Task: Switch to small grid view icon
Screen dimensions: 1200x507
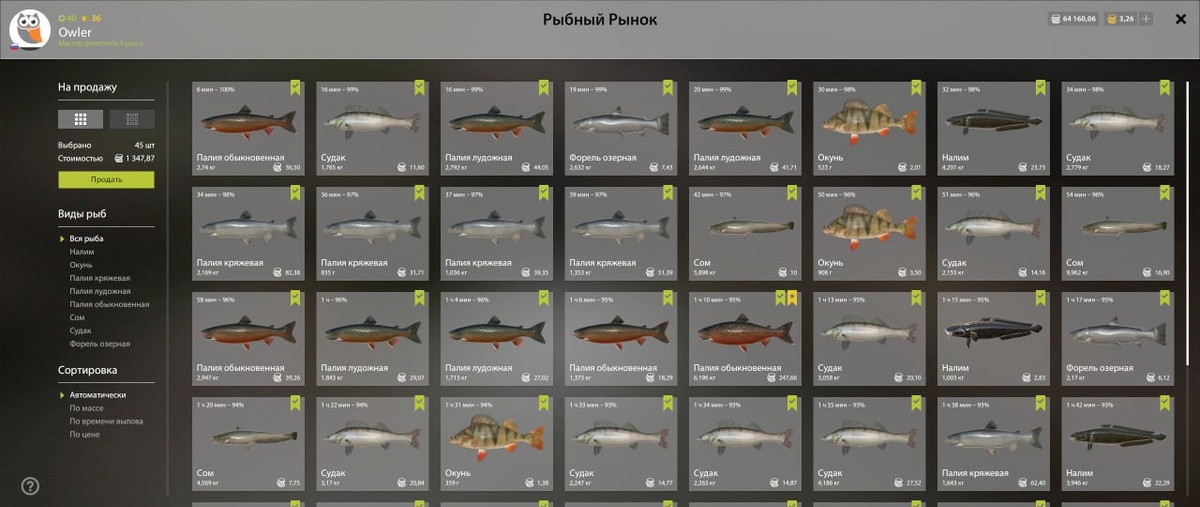Action: click(132, 119)
